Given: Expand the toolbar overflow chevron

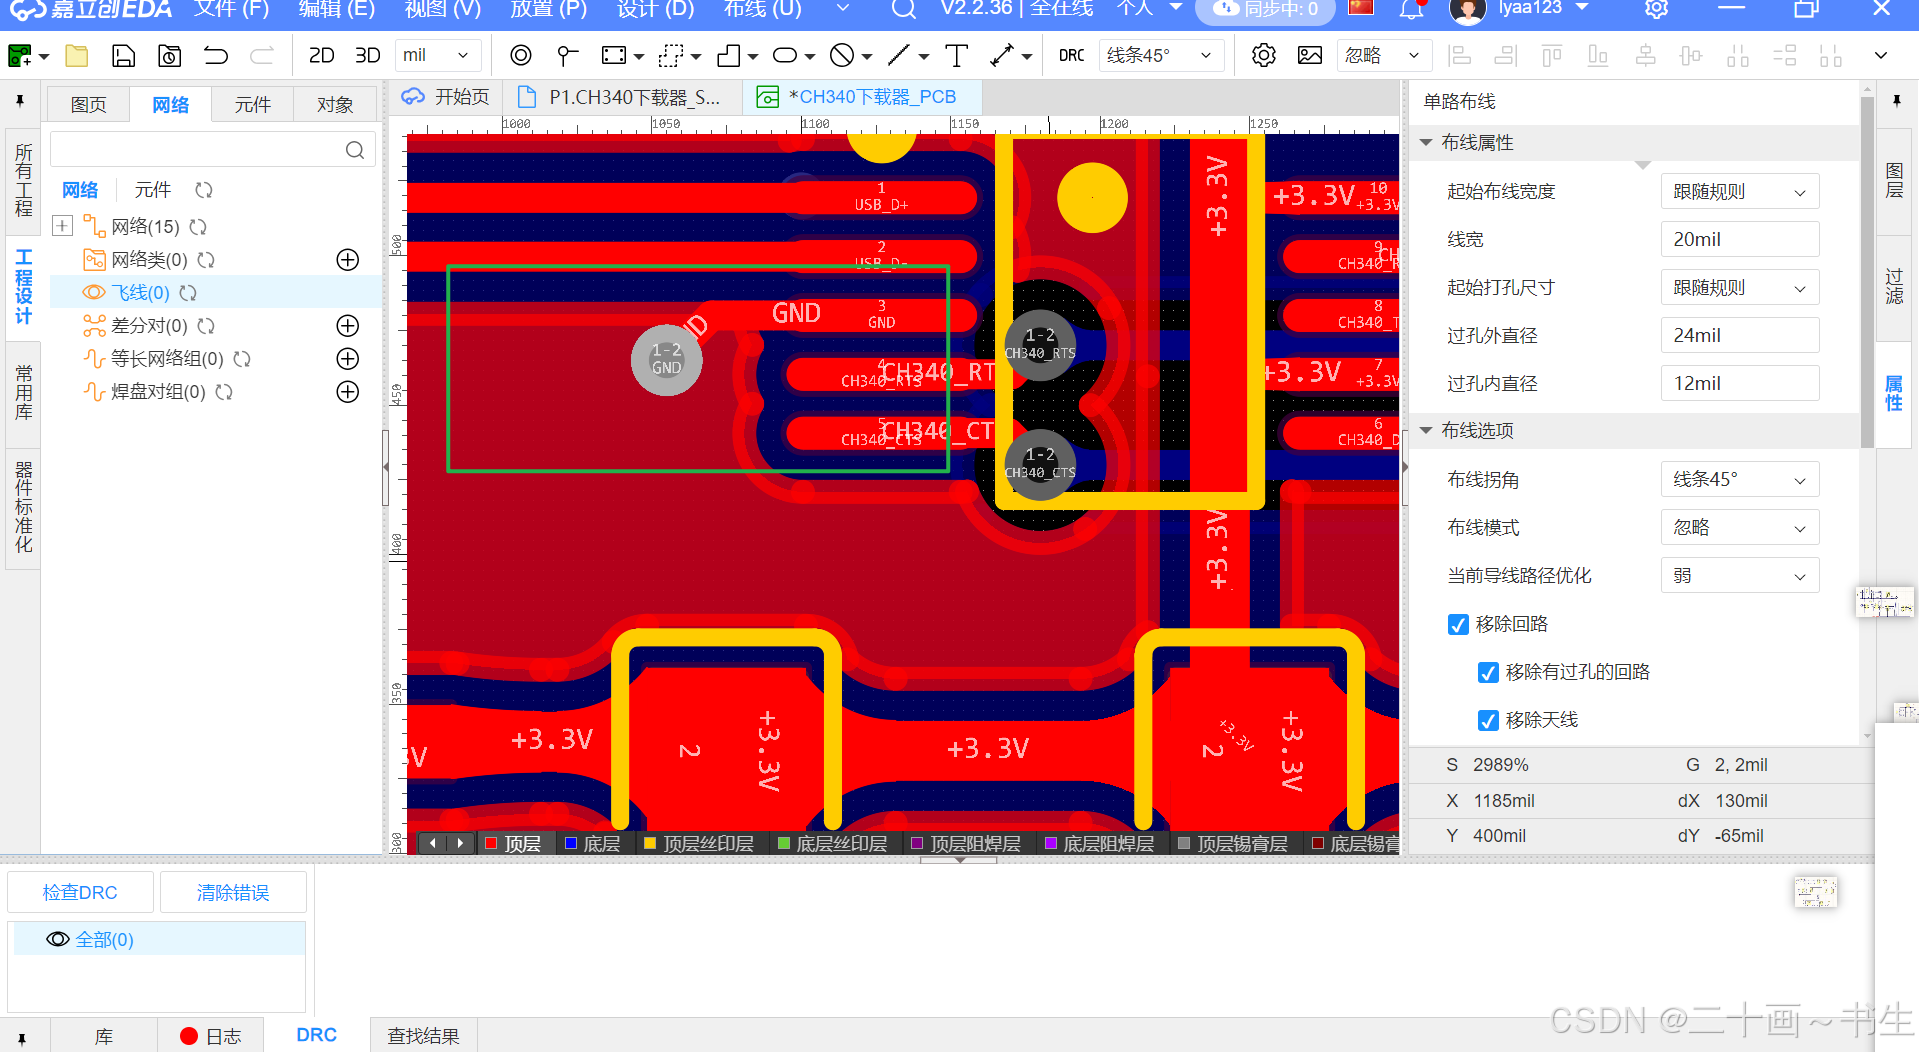Looking at the screenshot, I should (x=1881, y=56).
